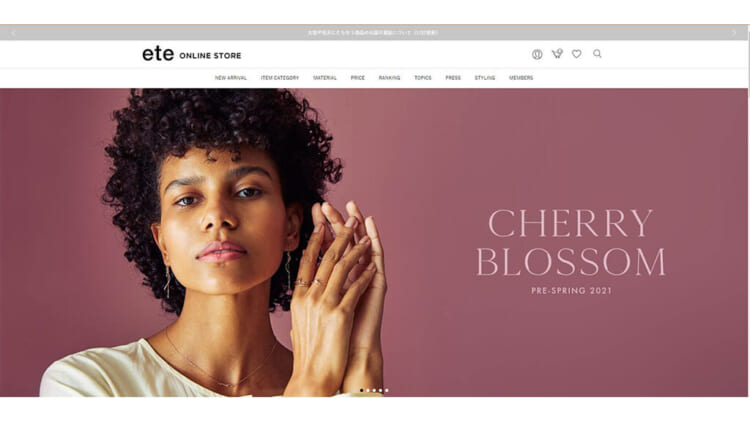
Task: Open the account login icon
Action: (537, 54)
